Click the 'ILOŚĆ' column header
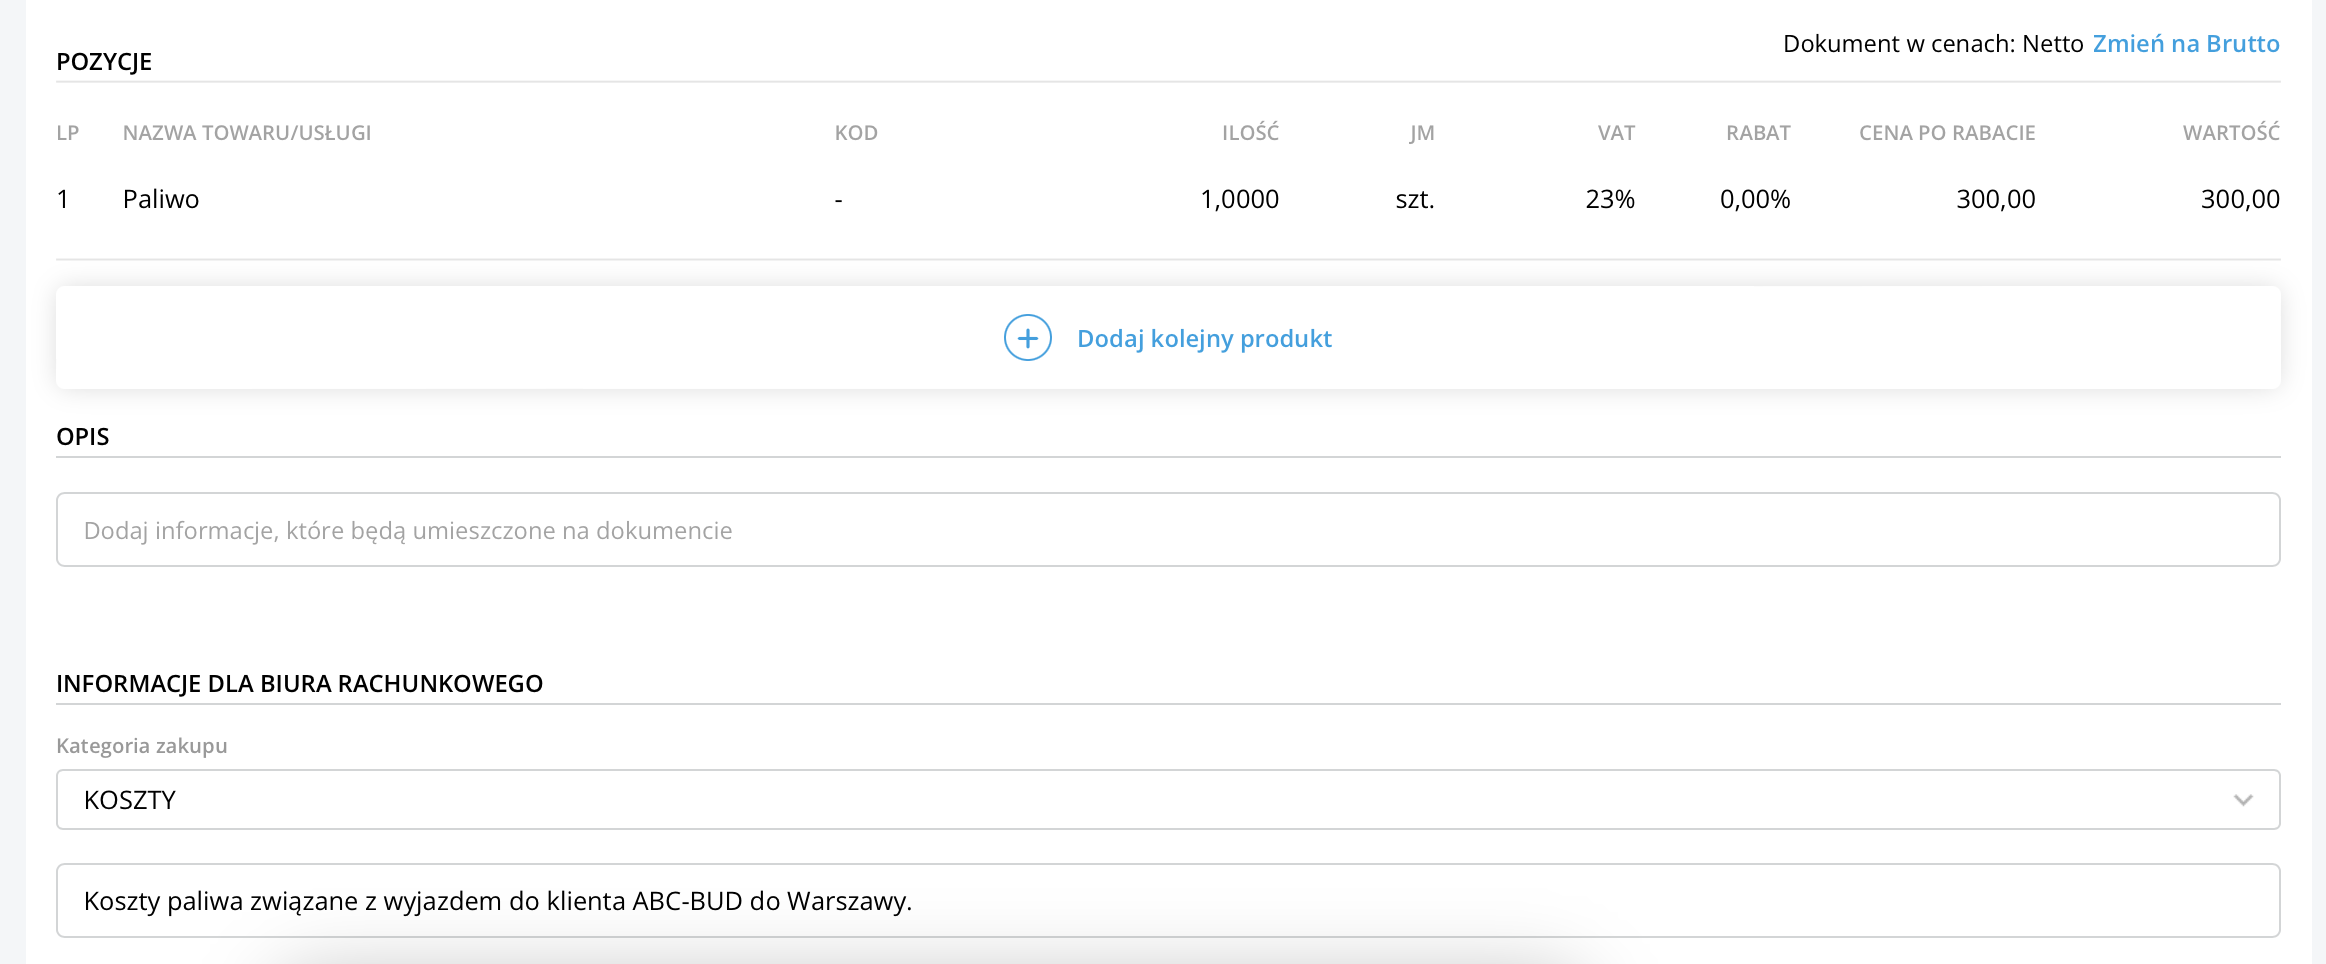The image size is (2326, 964). 1250,133
